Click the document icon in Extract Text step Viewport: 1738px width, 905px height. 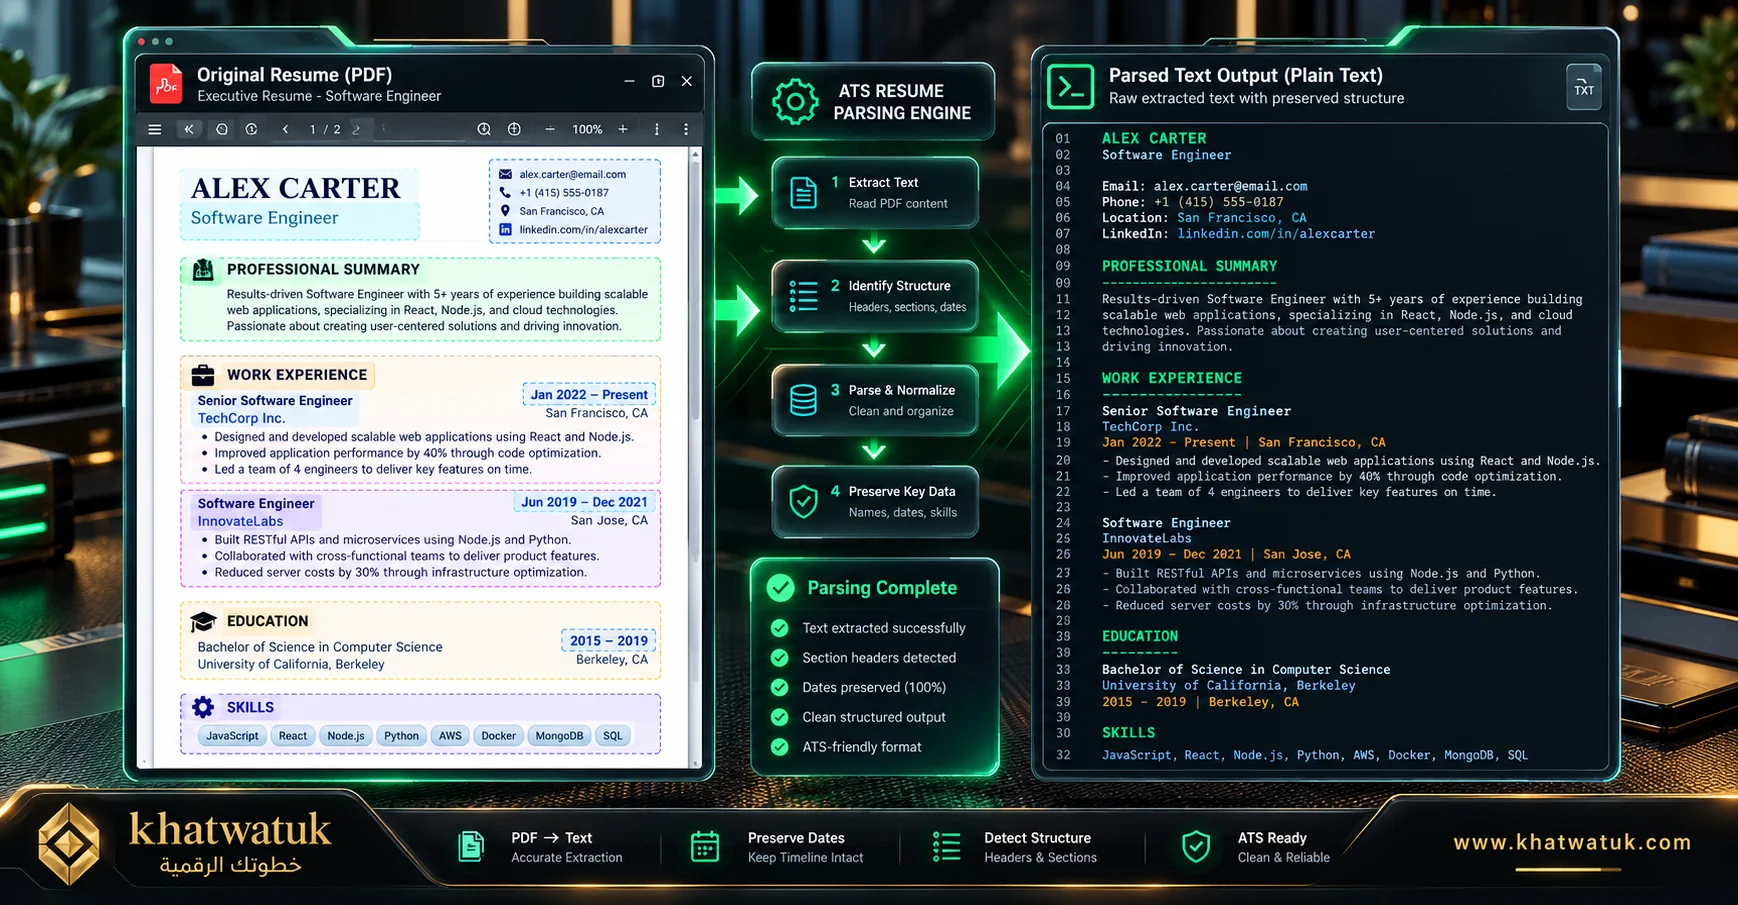coord(804,192)
